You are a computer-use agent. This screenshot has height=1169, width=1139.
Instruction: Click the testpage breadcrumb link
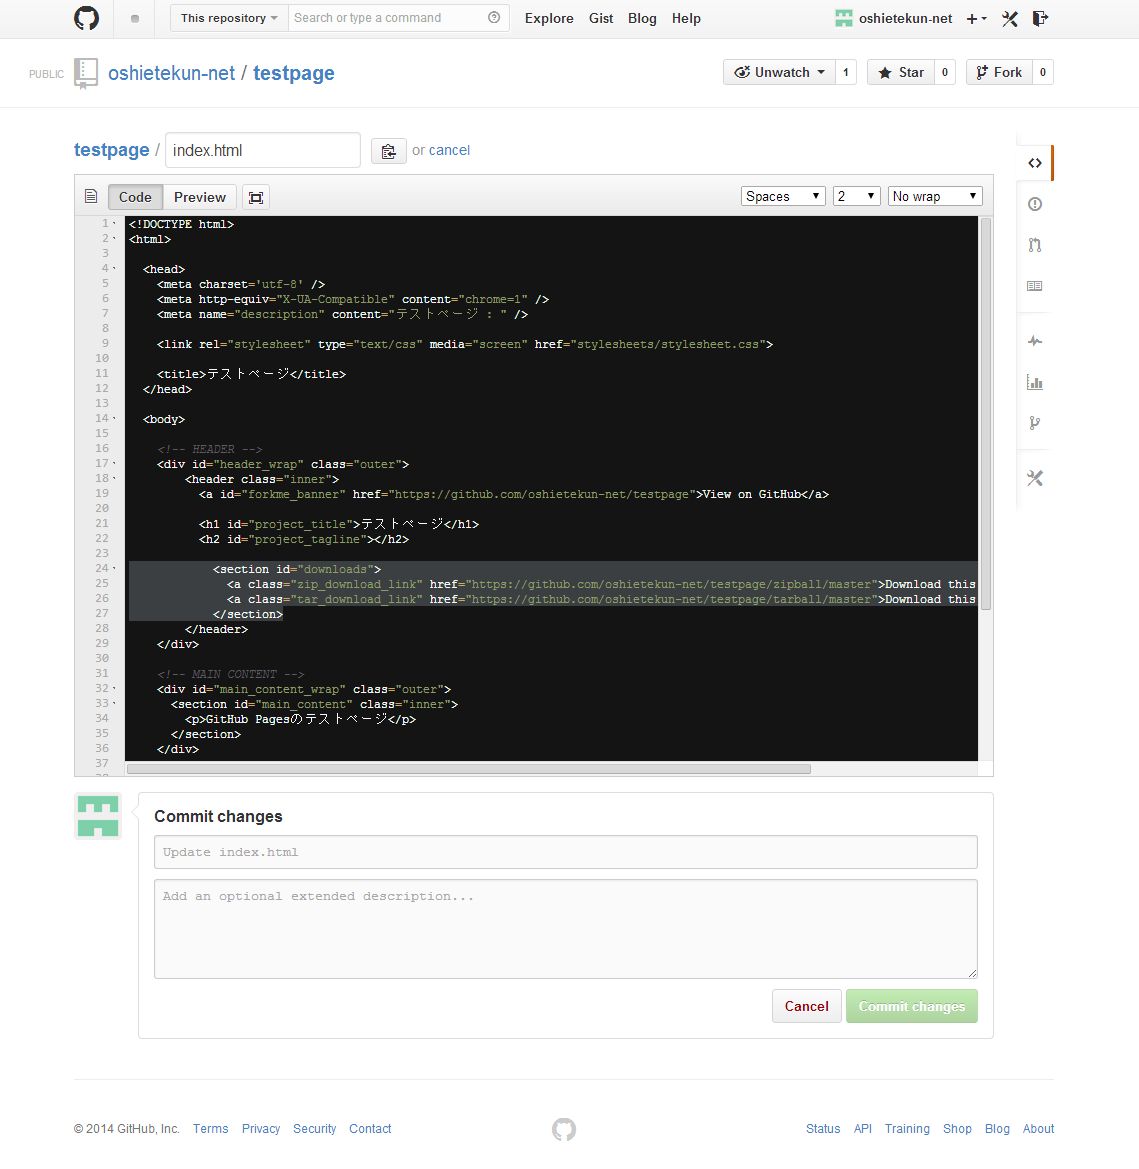pyautogui.click(x=112, y=150)
